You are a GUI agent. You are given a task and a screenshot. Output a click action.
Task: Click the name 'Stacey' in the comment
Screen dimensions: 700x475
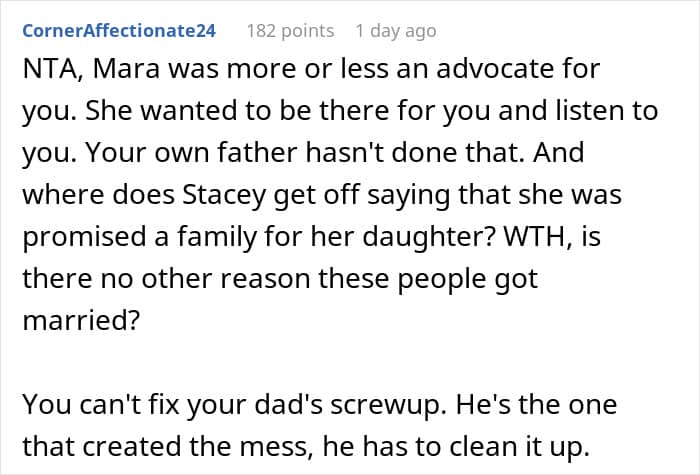click(x=224, y=195)
